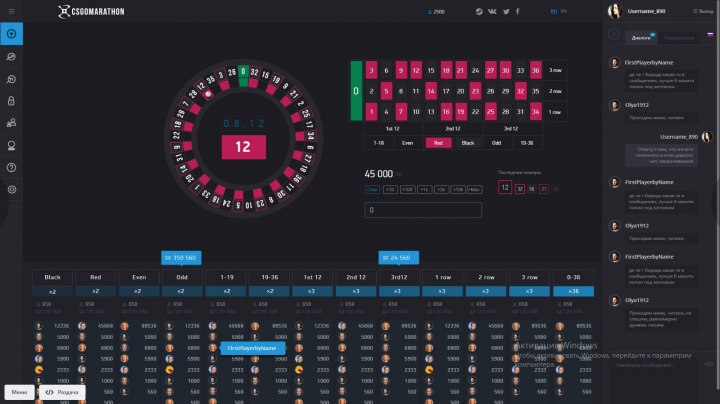720x404 pixels.
Task: Toggle the 1-18 bet option
Action: click(x=379, y=143)
